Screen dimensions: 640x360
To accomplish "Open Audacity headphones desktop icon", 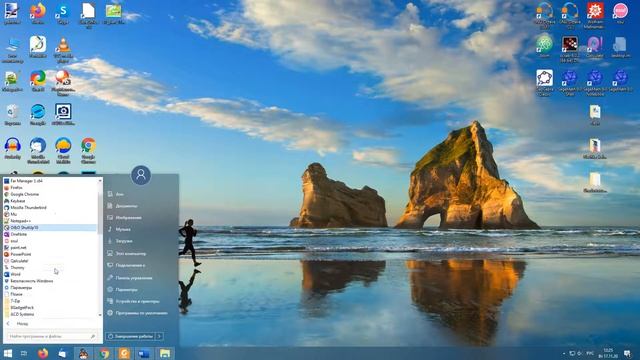I will click(13, 147).
